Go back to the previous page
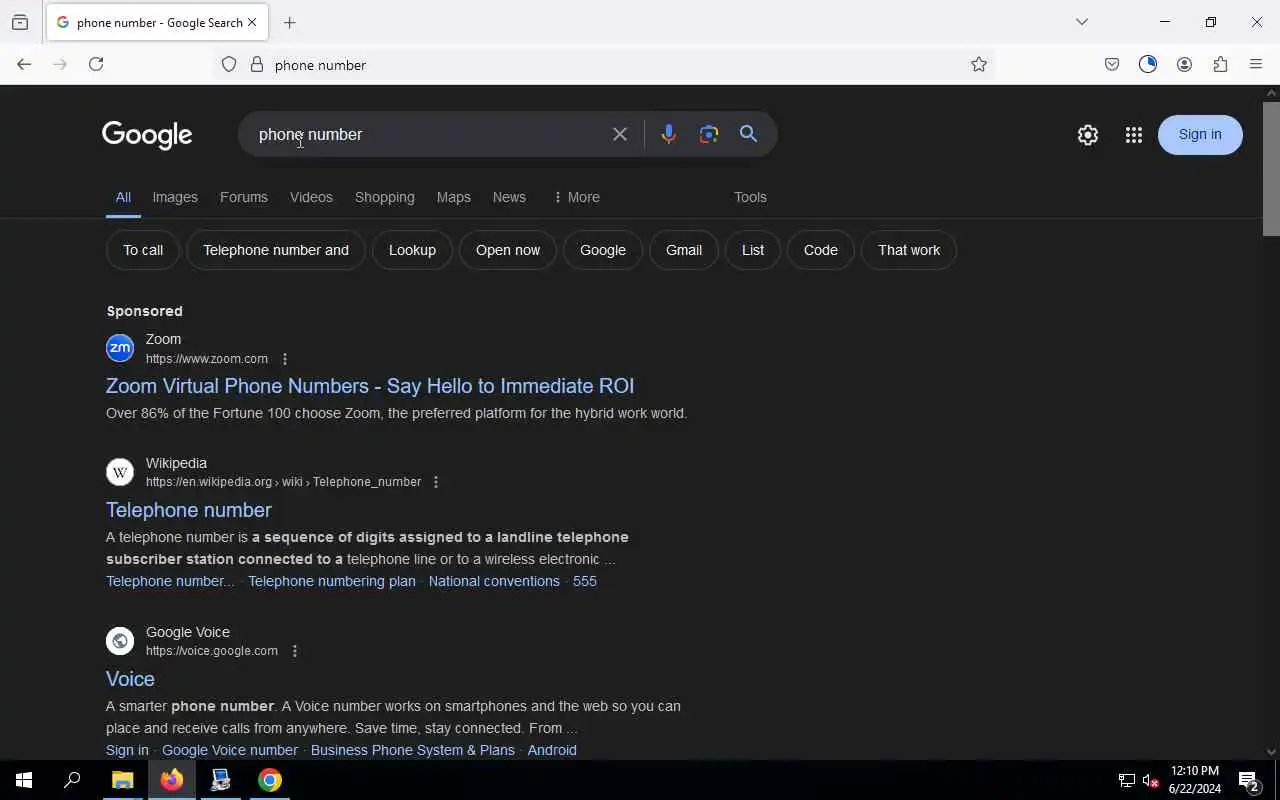 point(24,64)
